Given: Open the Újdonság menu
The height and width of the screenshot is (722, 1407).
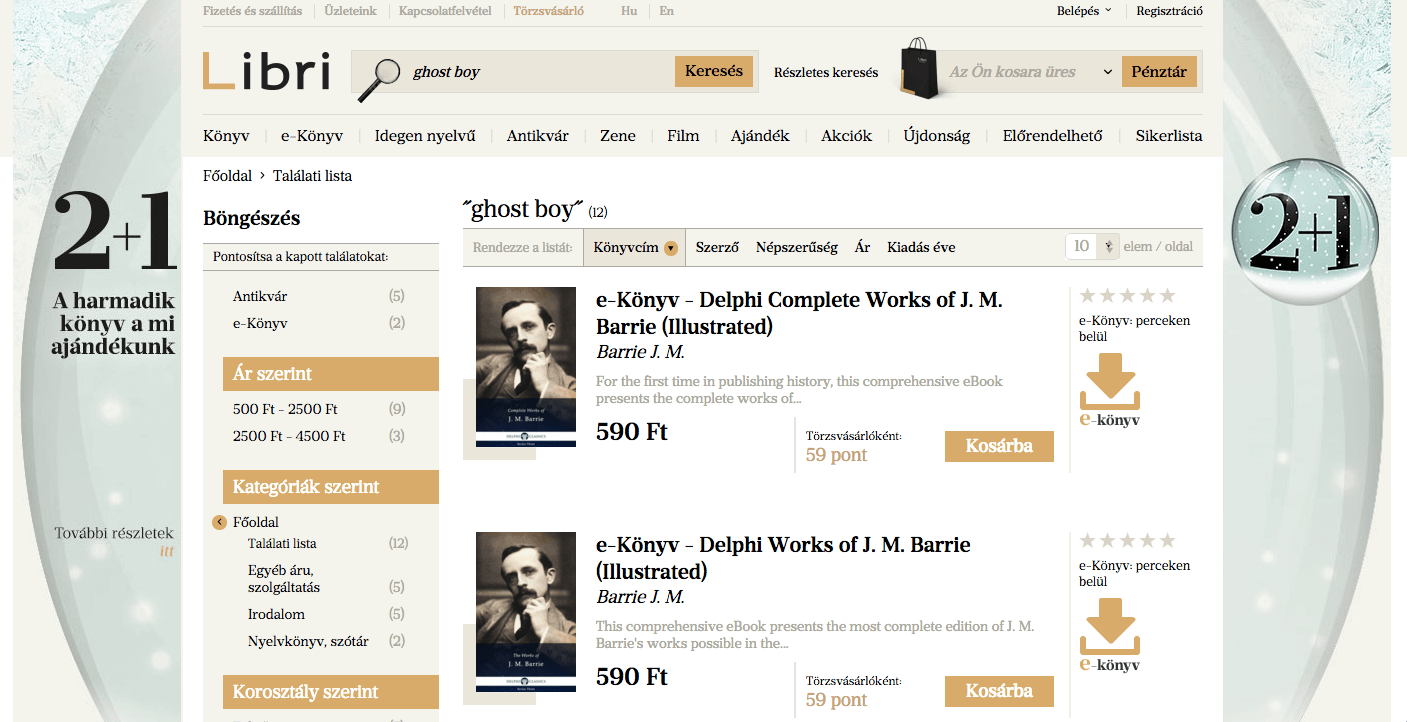Looking at the screenshot, I should (x=937, y=136).
